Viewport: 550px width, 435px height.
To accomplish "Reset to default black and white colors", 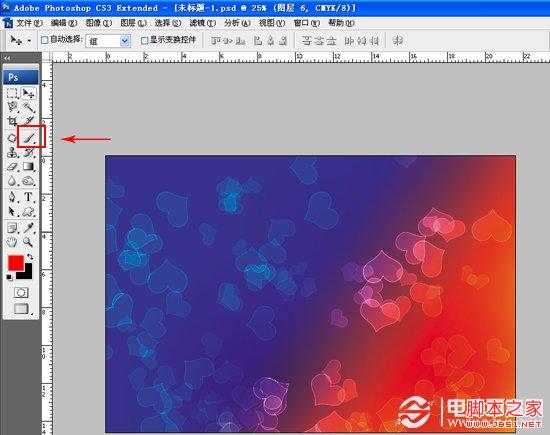I will pyautogui.click(x=9, y=278).
